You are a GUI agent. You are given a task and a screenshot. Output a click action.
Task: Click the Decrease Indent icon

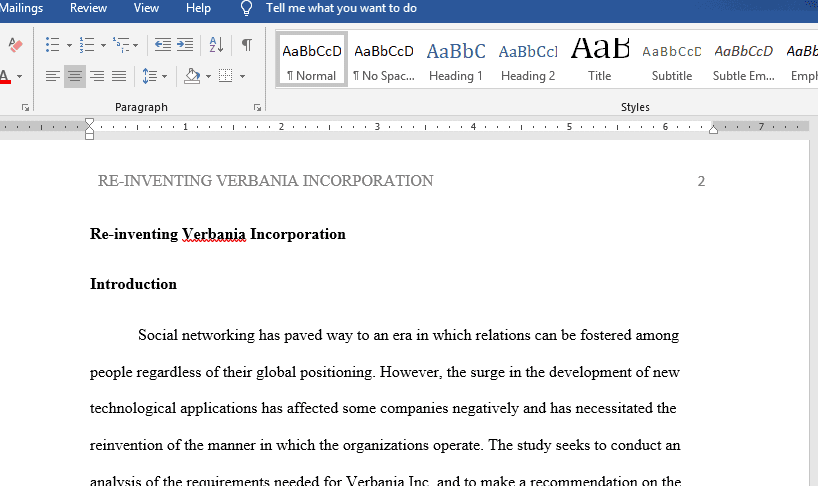click(163, 45)
